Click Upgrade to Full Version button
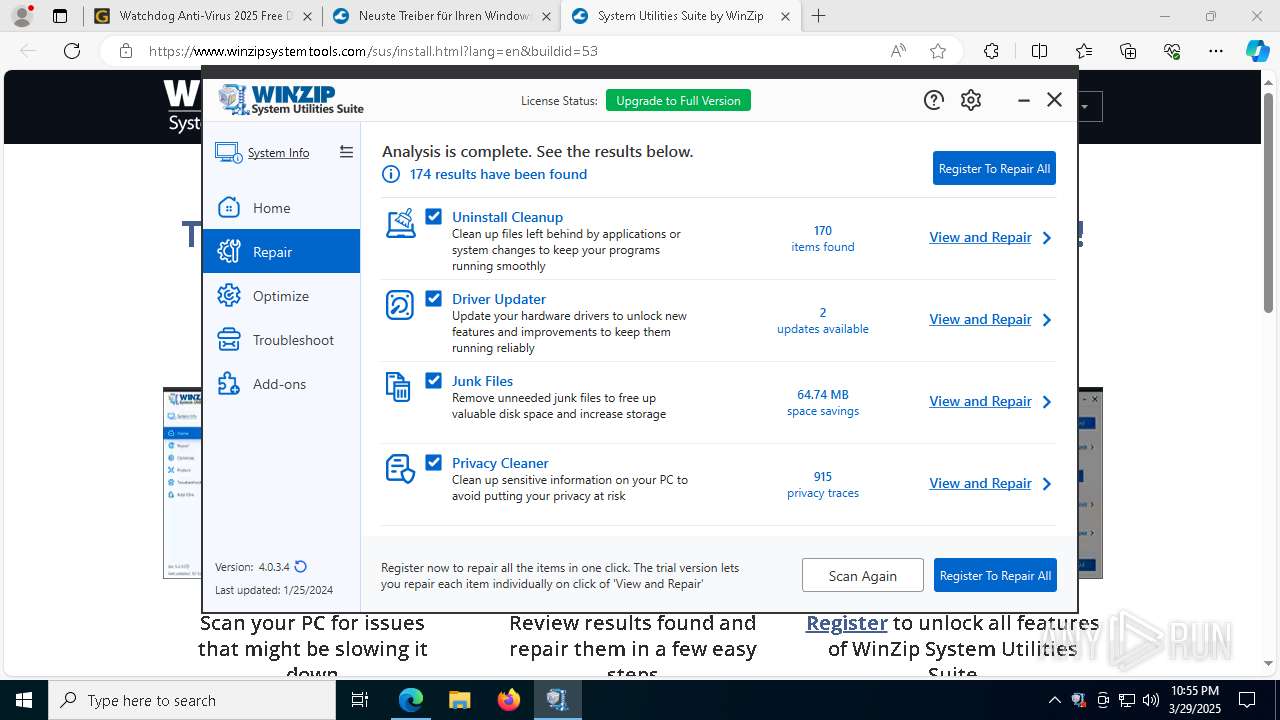The height and width of the screenshot is (720, 1280). click(x=678, y=100)
